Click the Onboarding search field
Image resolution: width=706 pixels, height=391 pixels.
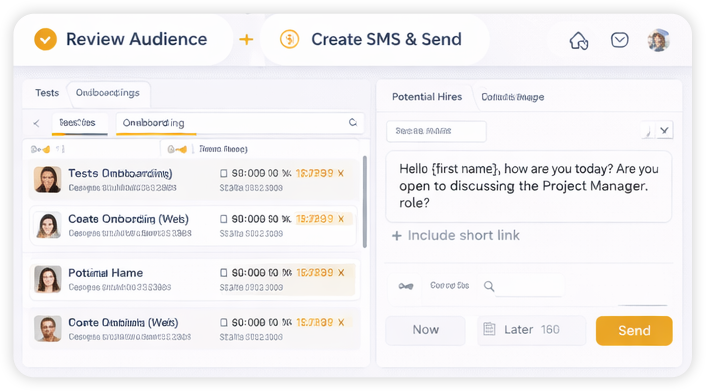pyautogui.click(x=240, y=123)
